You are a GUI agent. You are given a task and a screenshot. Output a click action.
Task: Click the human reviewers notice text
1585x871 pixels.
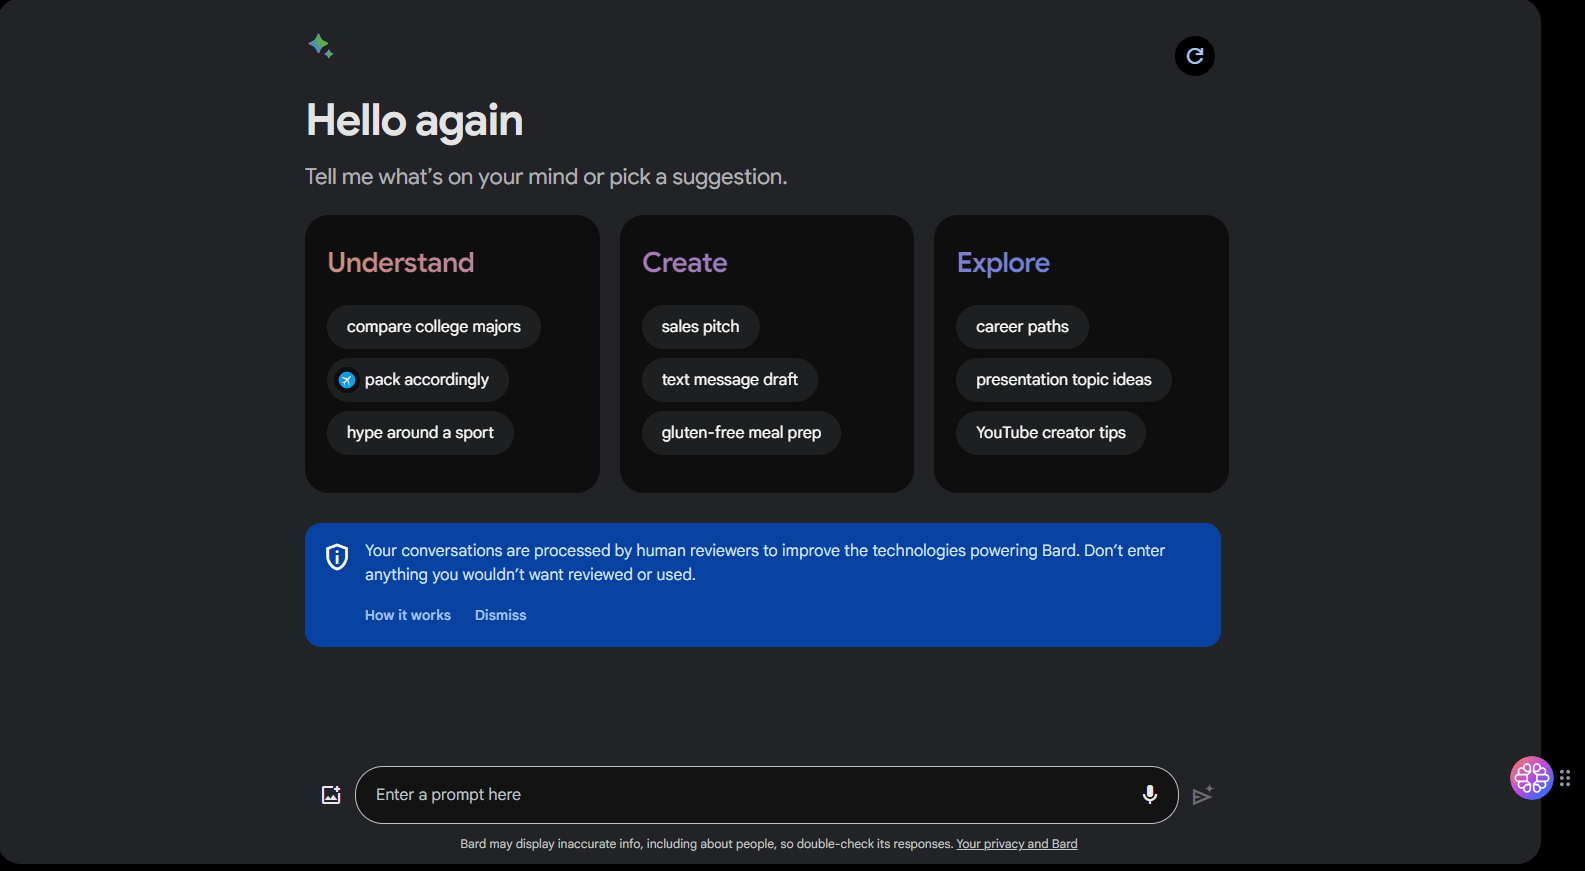pyautogui.click(x=765, y=562)
